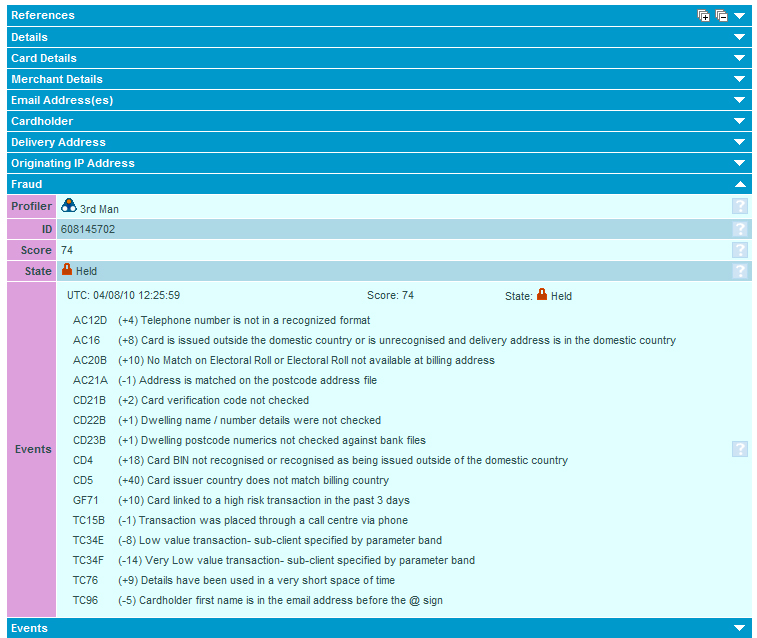Click help icon beside fraud events list

pyautogui.click(x=740, y=449)
